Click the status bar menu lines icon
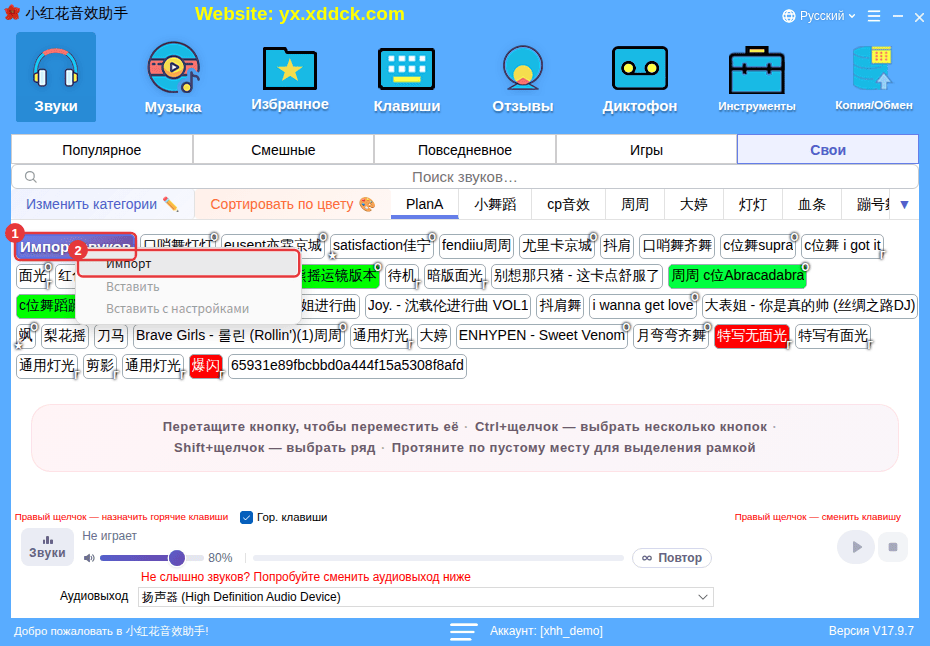 [463, 631]
